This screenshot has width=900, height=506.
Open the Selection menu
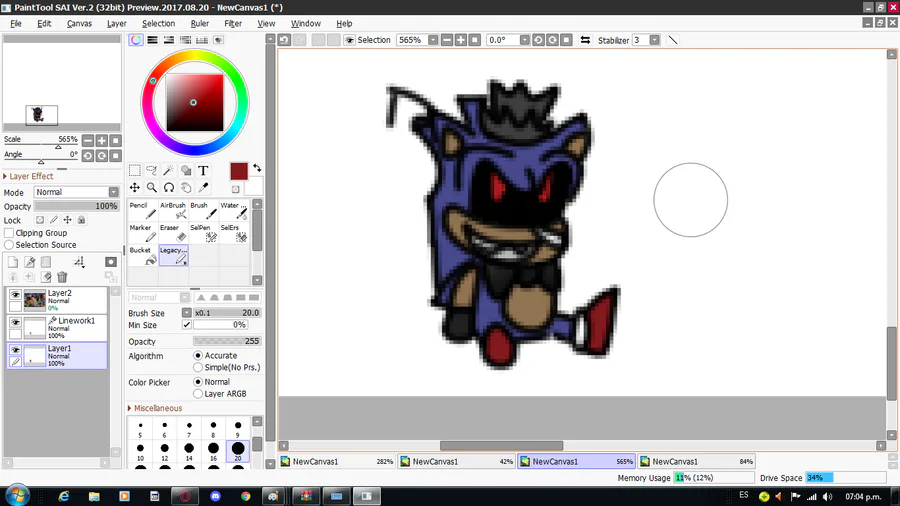pyautogui.click(x=158, y=24)
